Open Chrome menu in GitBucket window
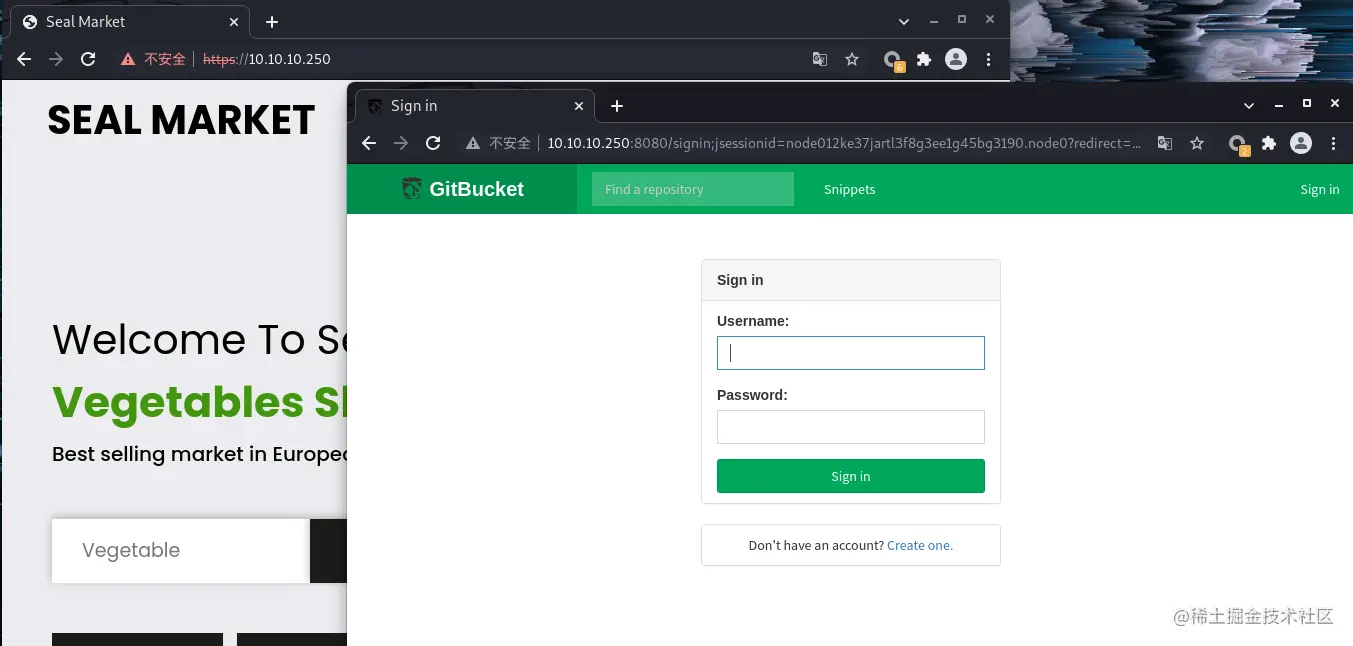The image size is (1353, 646). coord(1333,143)
